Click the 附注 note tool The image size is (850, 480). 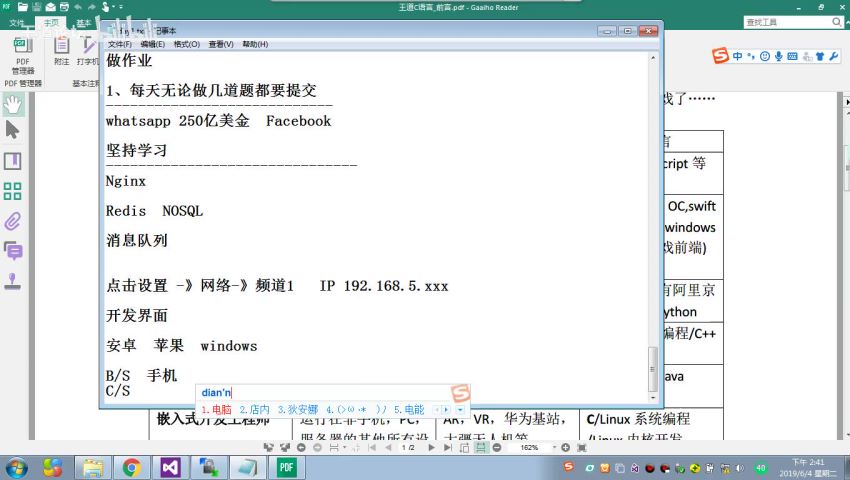click(62, 52)
